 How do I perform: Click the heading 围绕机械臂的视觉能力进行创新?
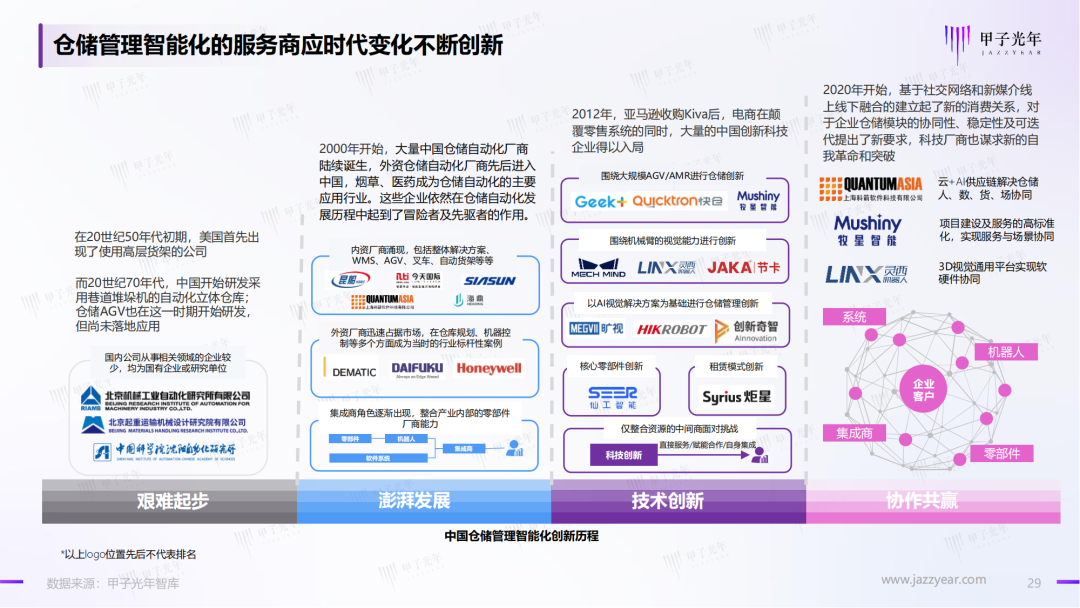[x=672, y=241]
